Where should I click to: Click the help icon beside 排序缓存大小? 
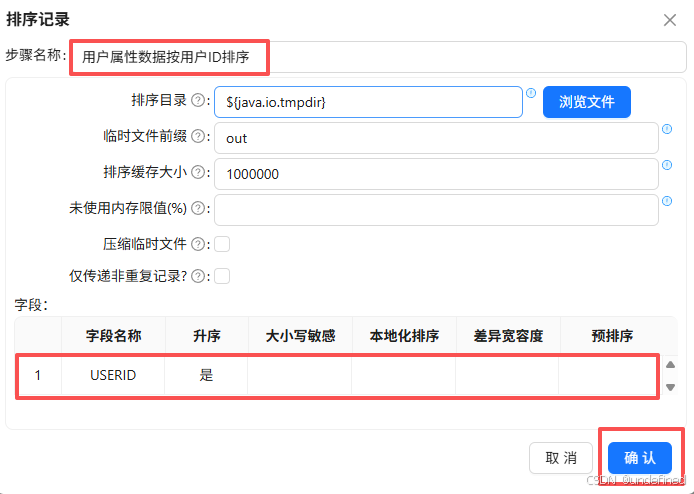198,172
